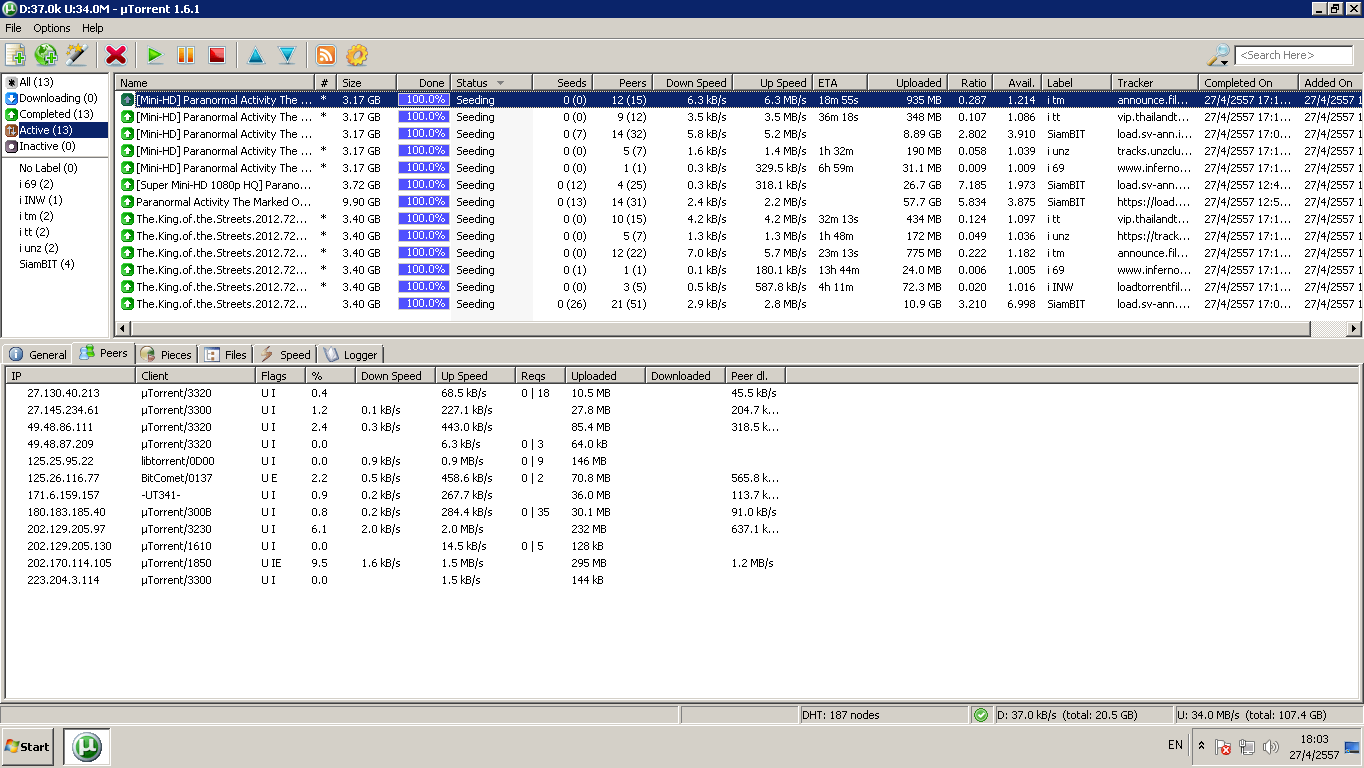This screenshot has width=1364, height=768.
Task: Switch to the General tab
Action: pyautogui.click(x=38, y=355)
